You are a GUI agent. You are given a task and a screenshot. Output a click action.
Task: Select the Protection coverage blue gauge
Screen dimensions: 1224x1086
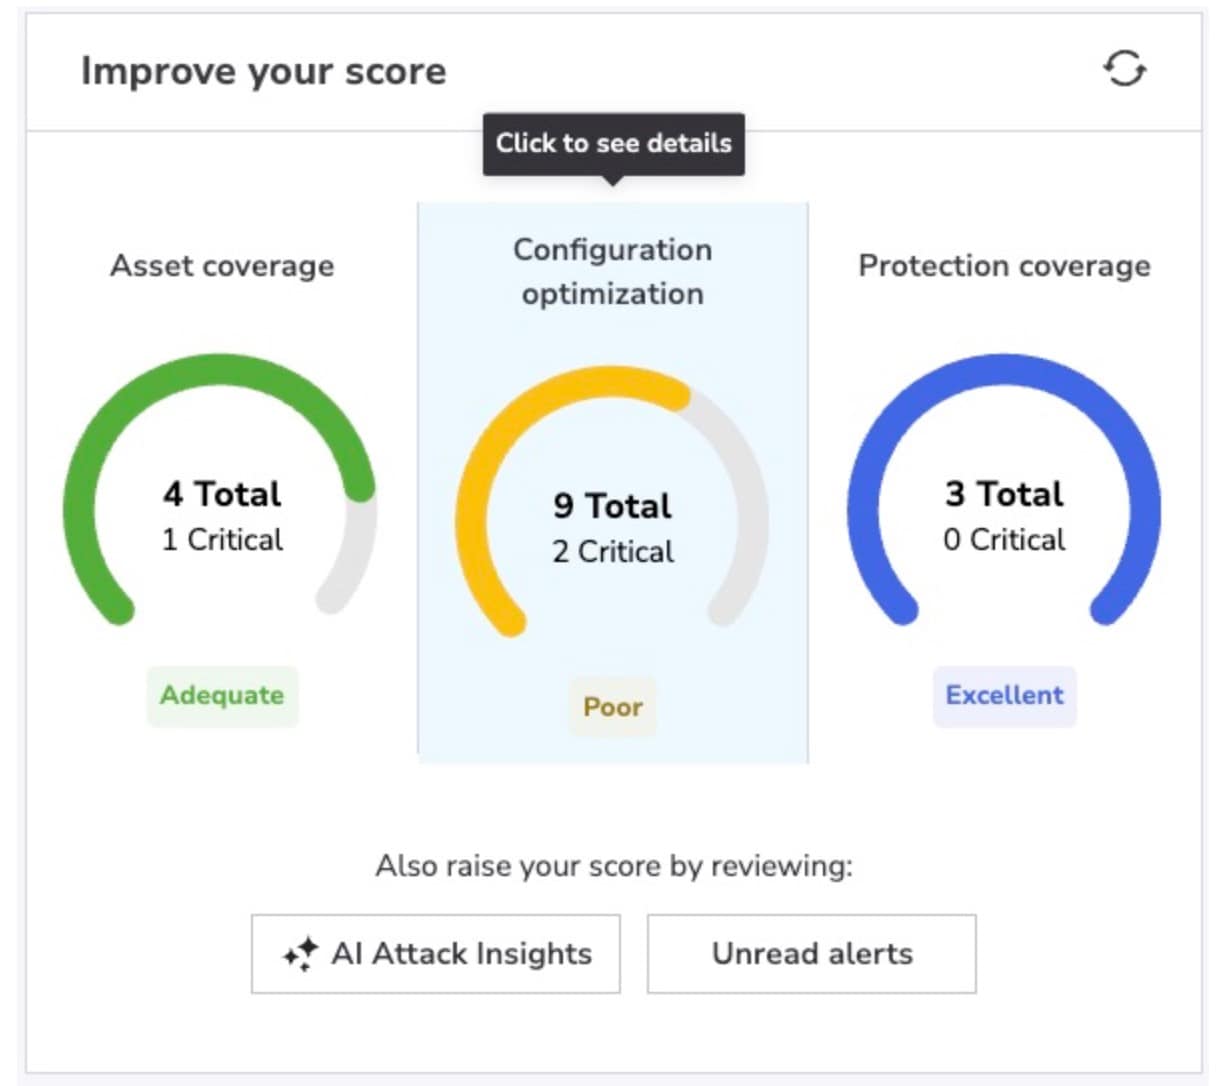pyautogui.click(x=1004, y=489)
